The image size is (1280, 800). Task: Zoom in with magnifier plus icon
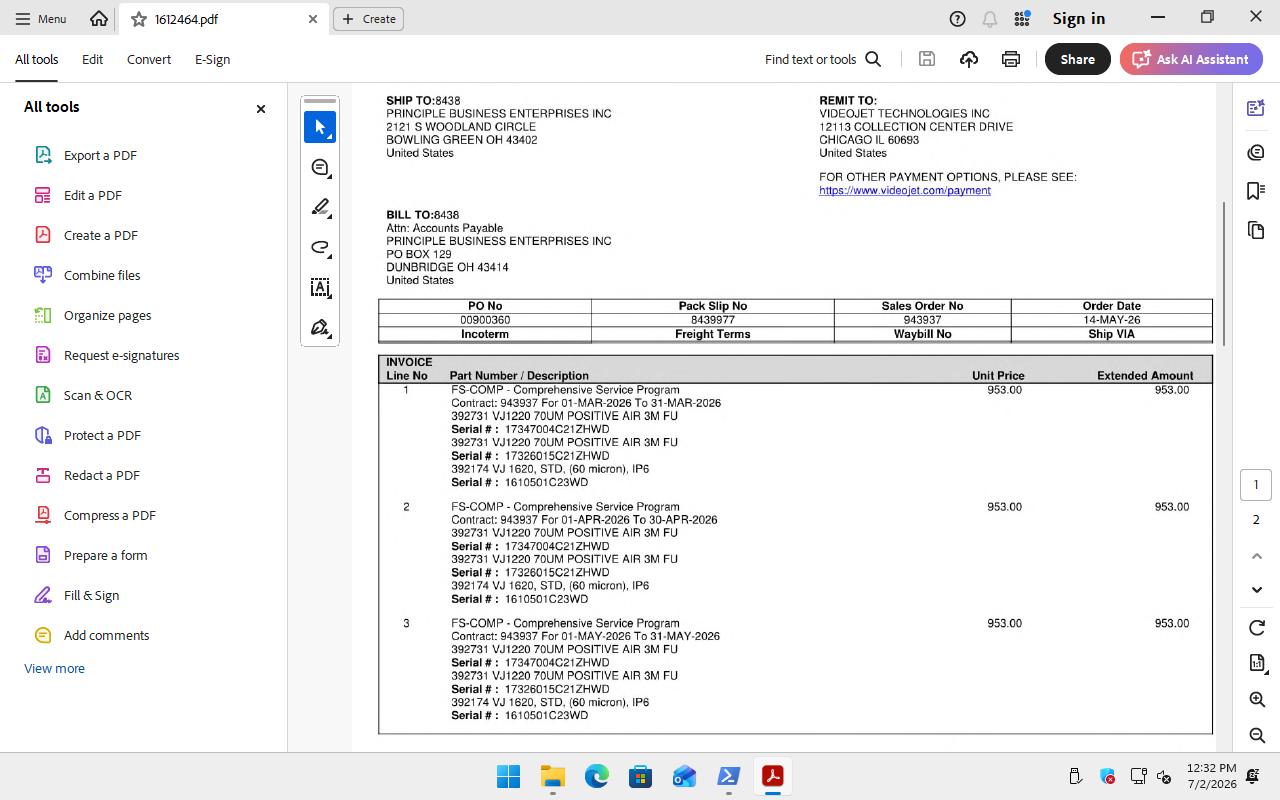tap(1257, 699)
